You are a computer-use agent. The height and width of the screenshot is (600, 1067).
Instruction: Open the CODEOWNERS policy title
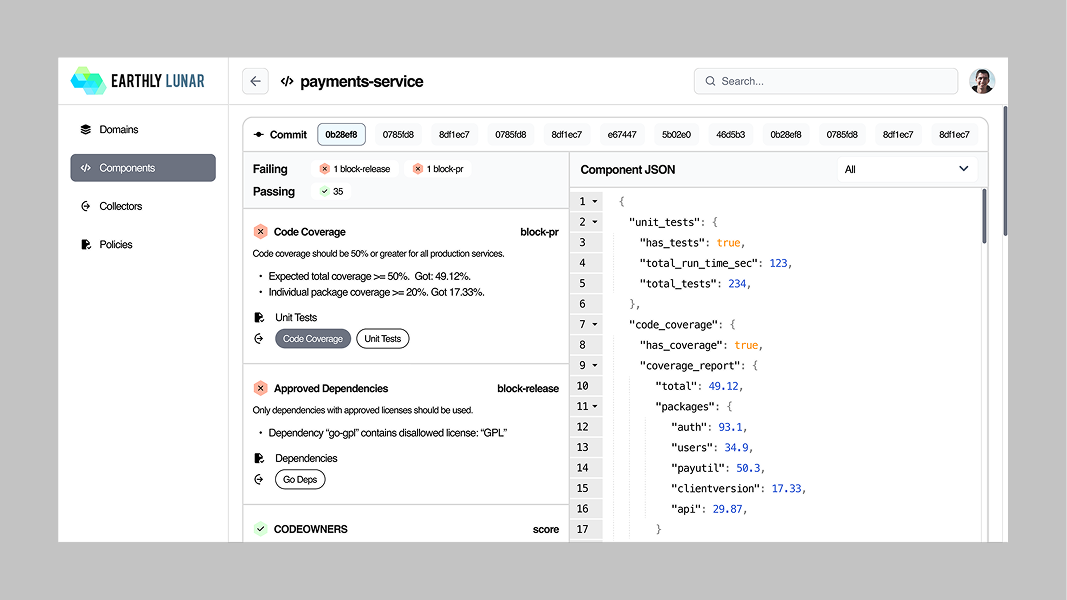coord(310,529)
